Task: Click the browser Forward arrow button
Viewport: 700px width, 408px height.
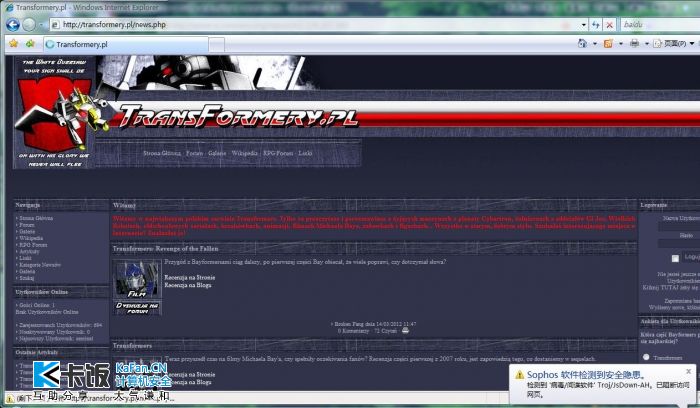Action: click(x=29, y=25)
